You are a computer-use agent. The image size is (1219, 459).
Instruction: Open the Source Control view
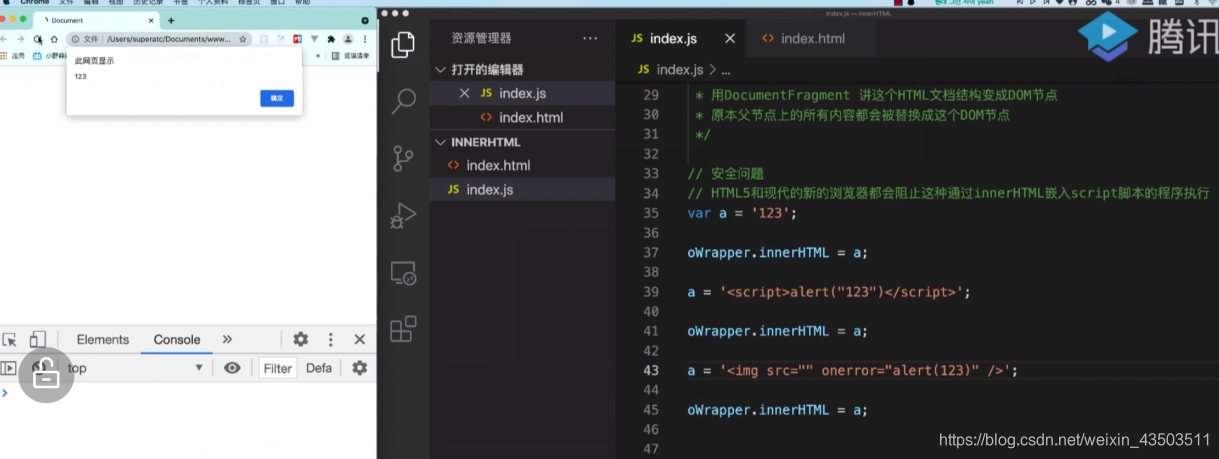(x=403, y=158)
